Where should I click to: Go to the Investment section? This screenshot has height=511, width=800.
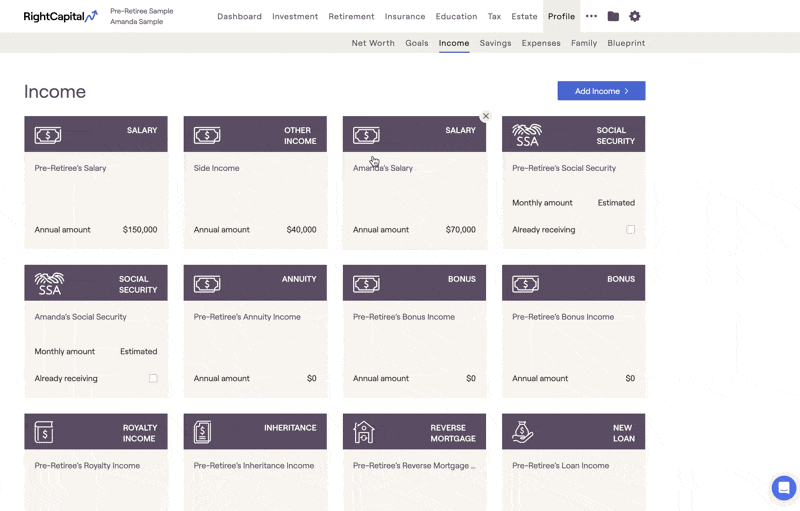(x=295, y=16)
